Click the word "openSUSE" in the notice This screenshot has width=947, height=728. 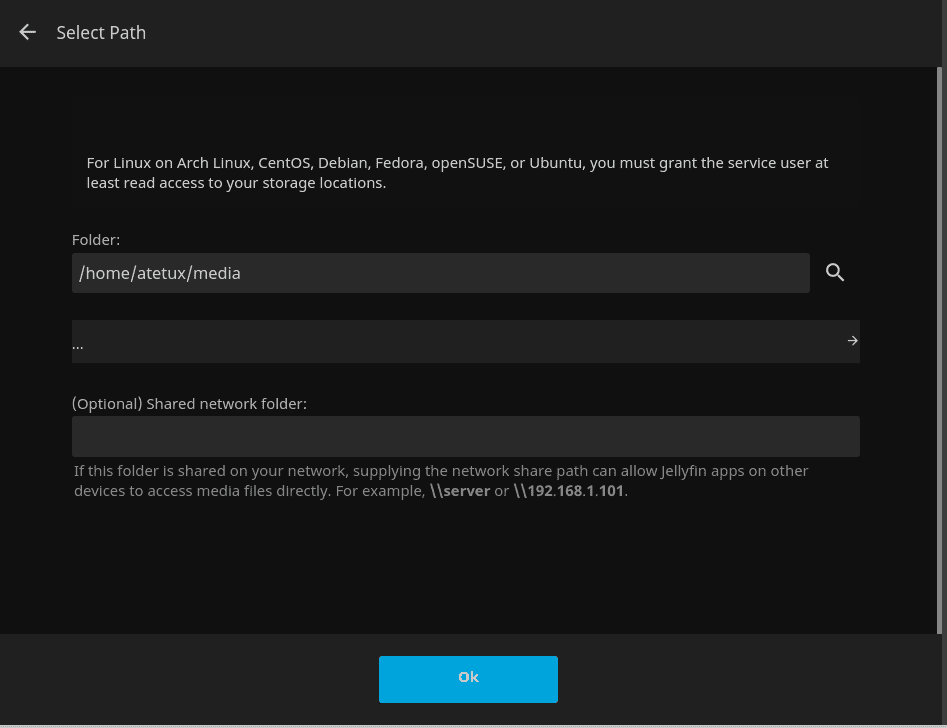(x=468, y=162)
